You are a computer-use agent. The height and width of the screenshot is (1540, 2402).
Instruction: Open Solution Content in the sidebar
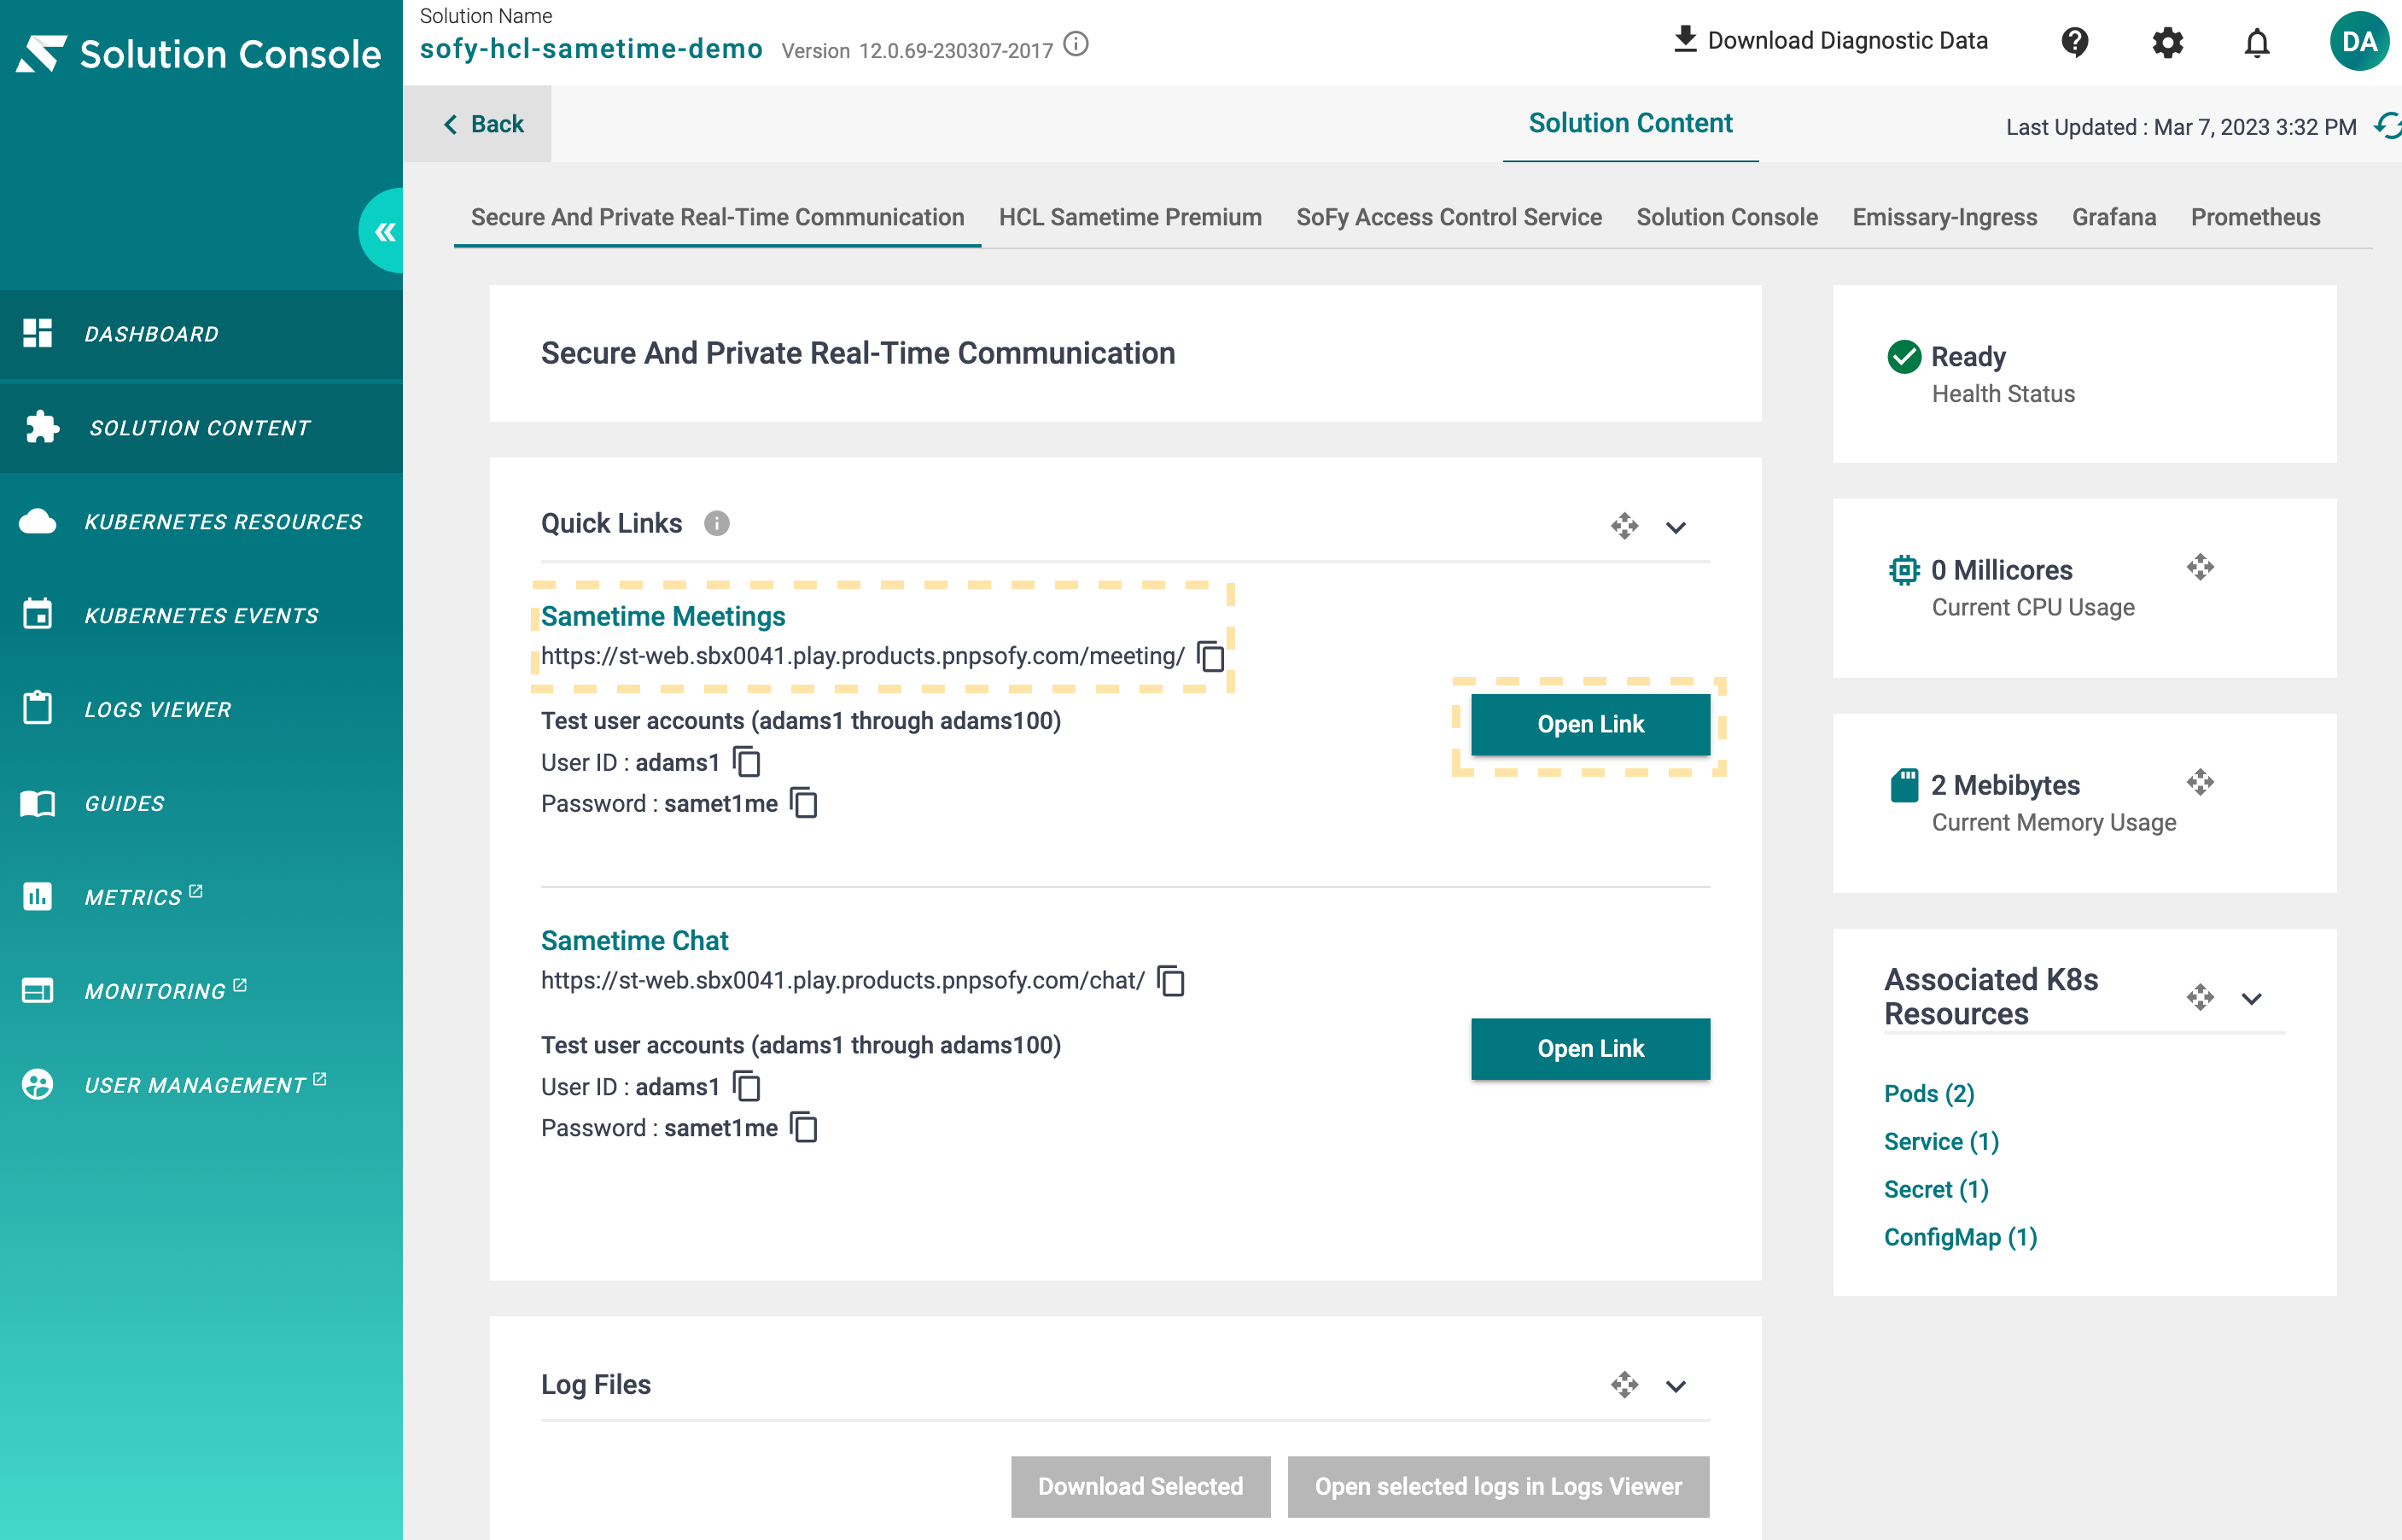(201, 428)
